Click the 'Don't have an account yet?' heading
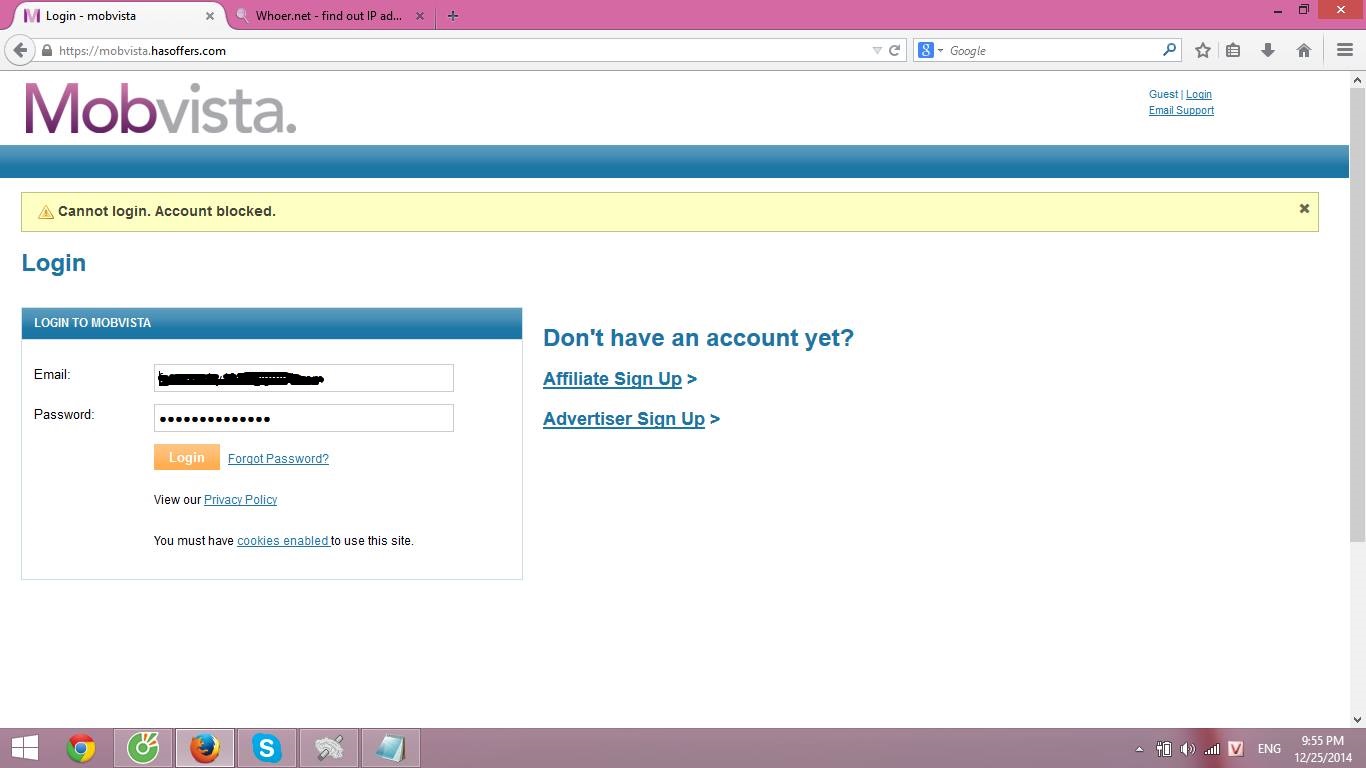 pos(698,338)
